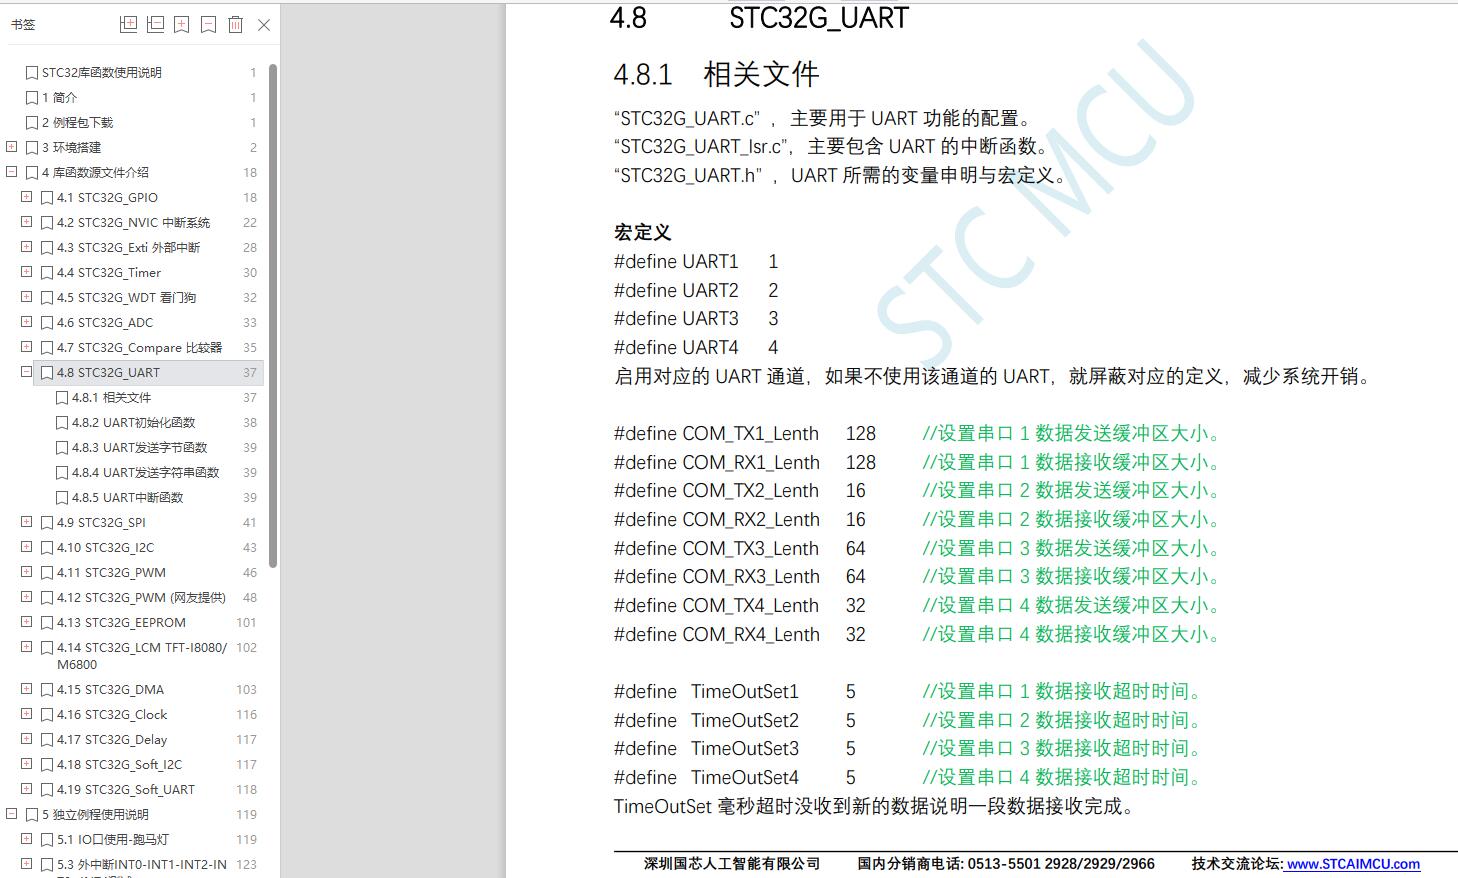The image size is (1458, 878).
Task: Click comment 设置串口 2 数据发送缓冲区大小
Action: click(1071, 491)
